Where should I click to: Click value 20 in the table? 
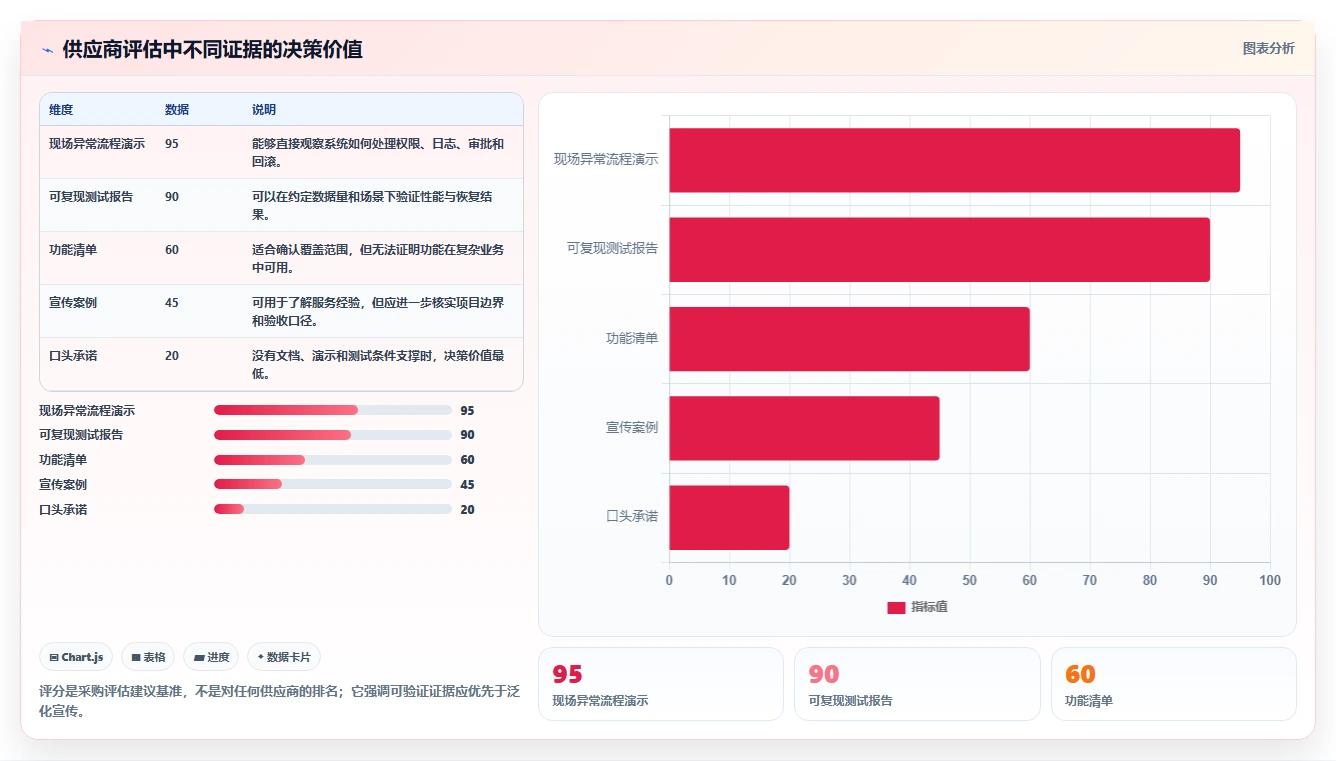pos(172,356)
